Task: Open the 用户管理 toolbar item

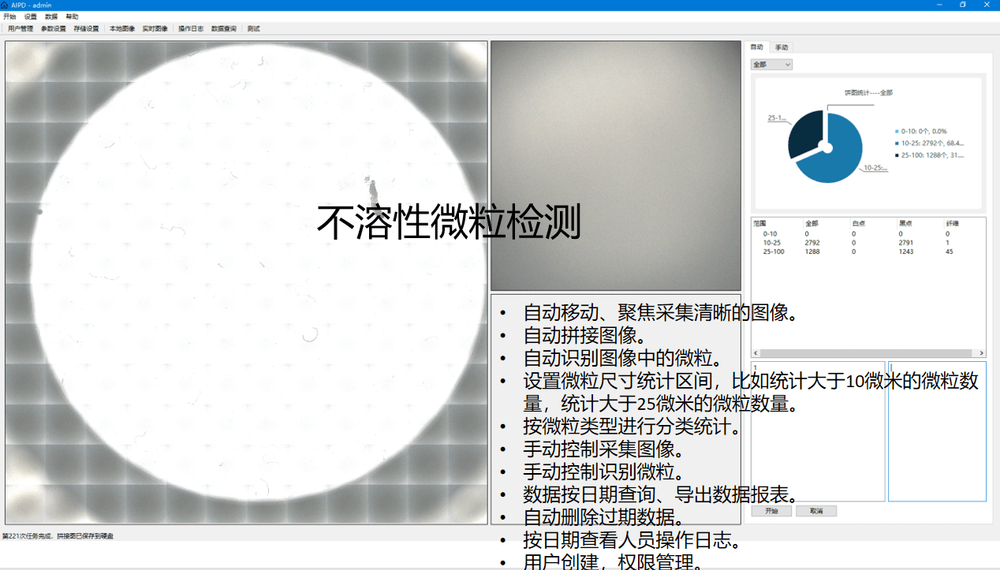Action: (x=20, y=29)
